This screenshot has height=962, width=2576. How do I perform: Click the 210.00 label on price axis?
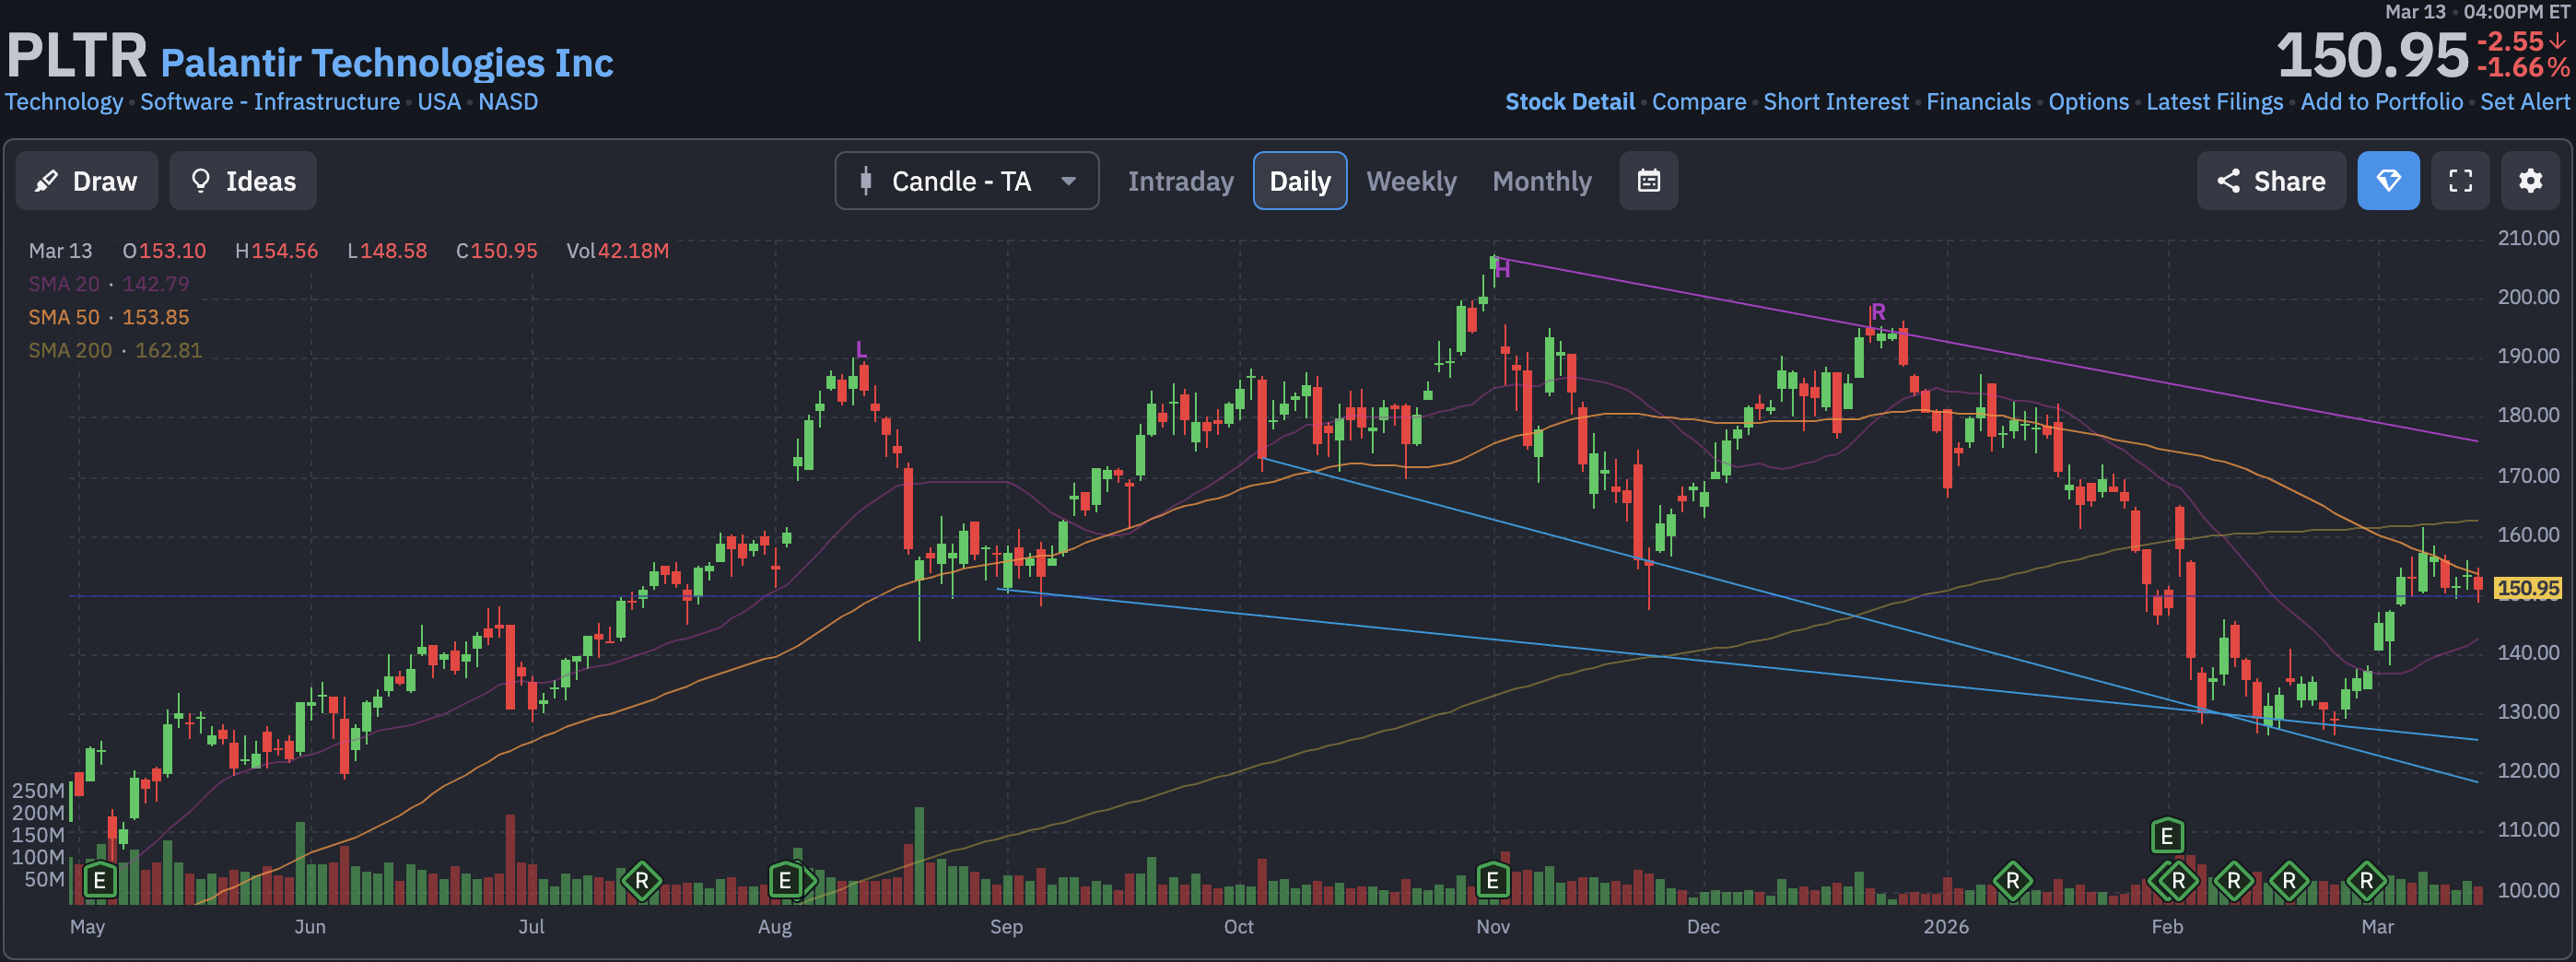(2528, 238)
